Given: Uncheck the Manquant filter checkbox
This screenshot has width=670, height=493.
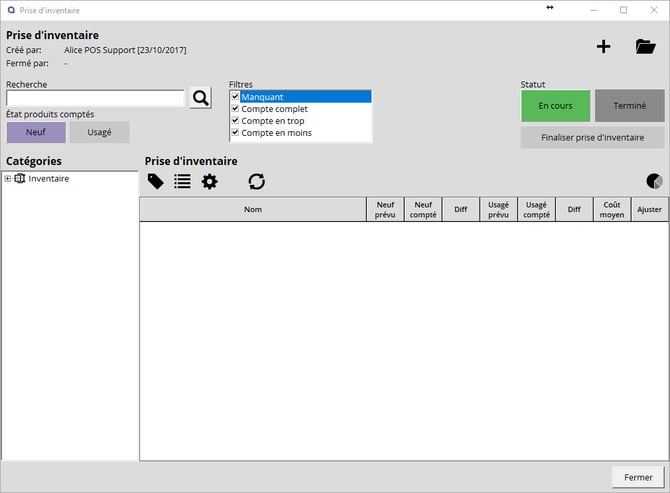Looking at the screenshot, I should coord(235,97).
